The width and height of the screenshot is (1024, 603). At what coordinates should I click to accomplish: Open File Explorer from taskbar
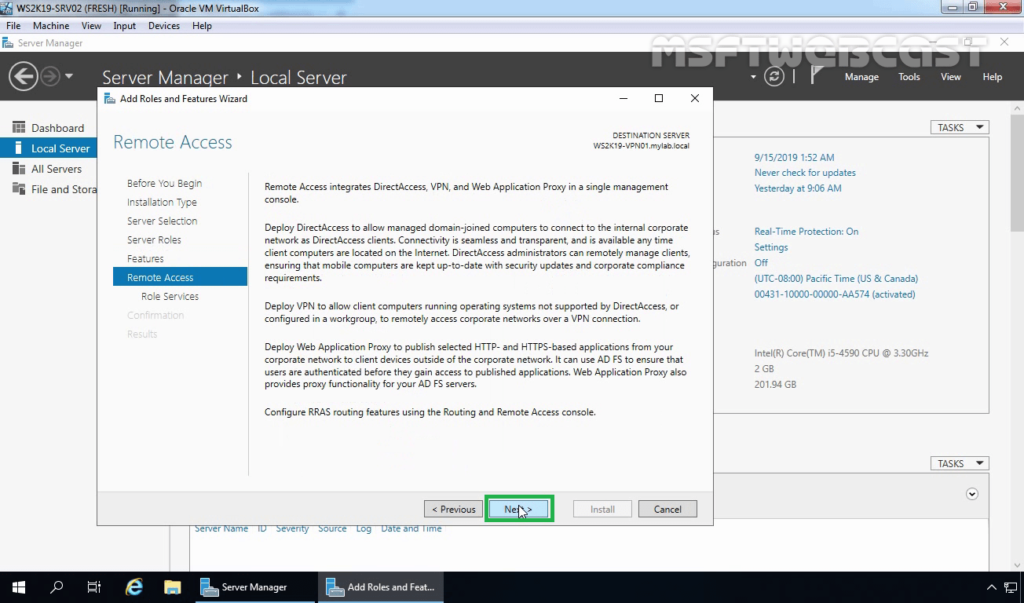(x=172, y=587)
